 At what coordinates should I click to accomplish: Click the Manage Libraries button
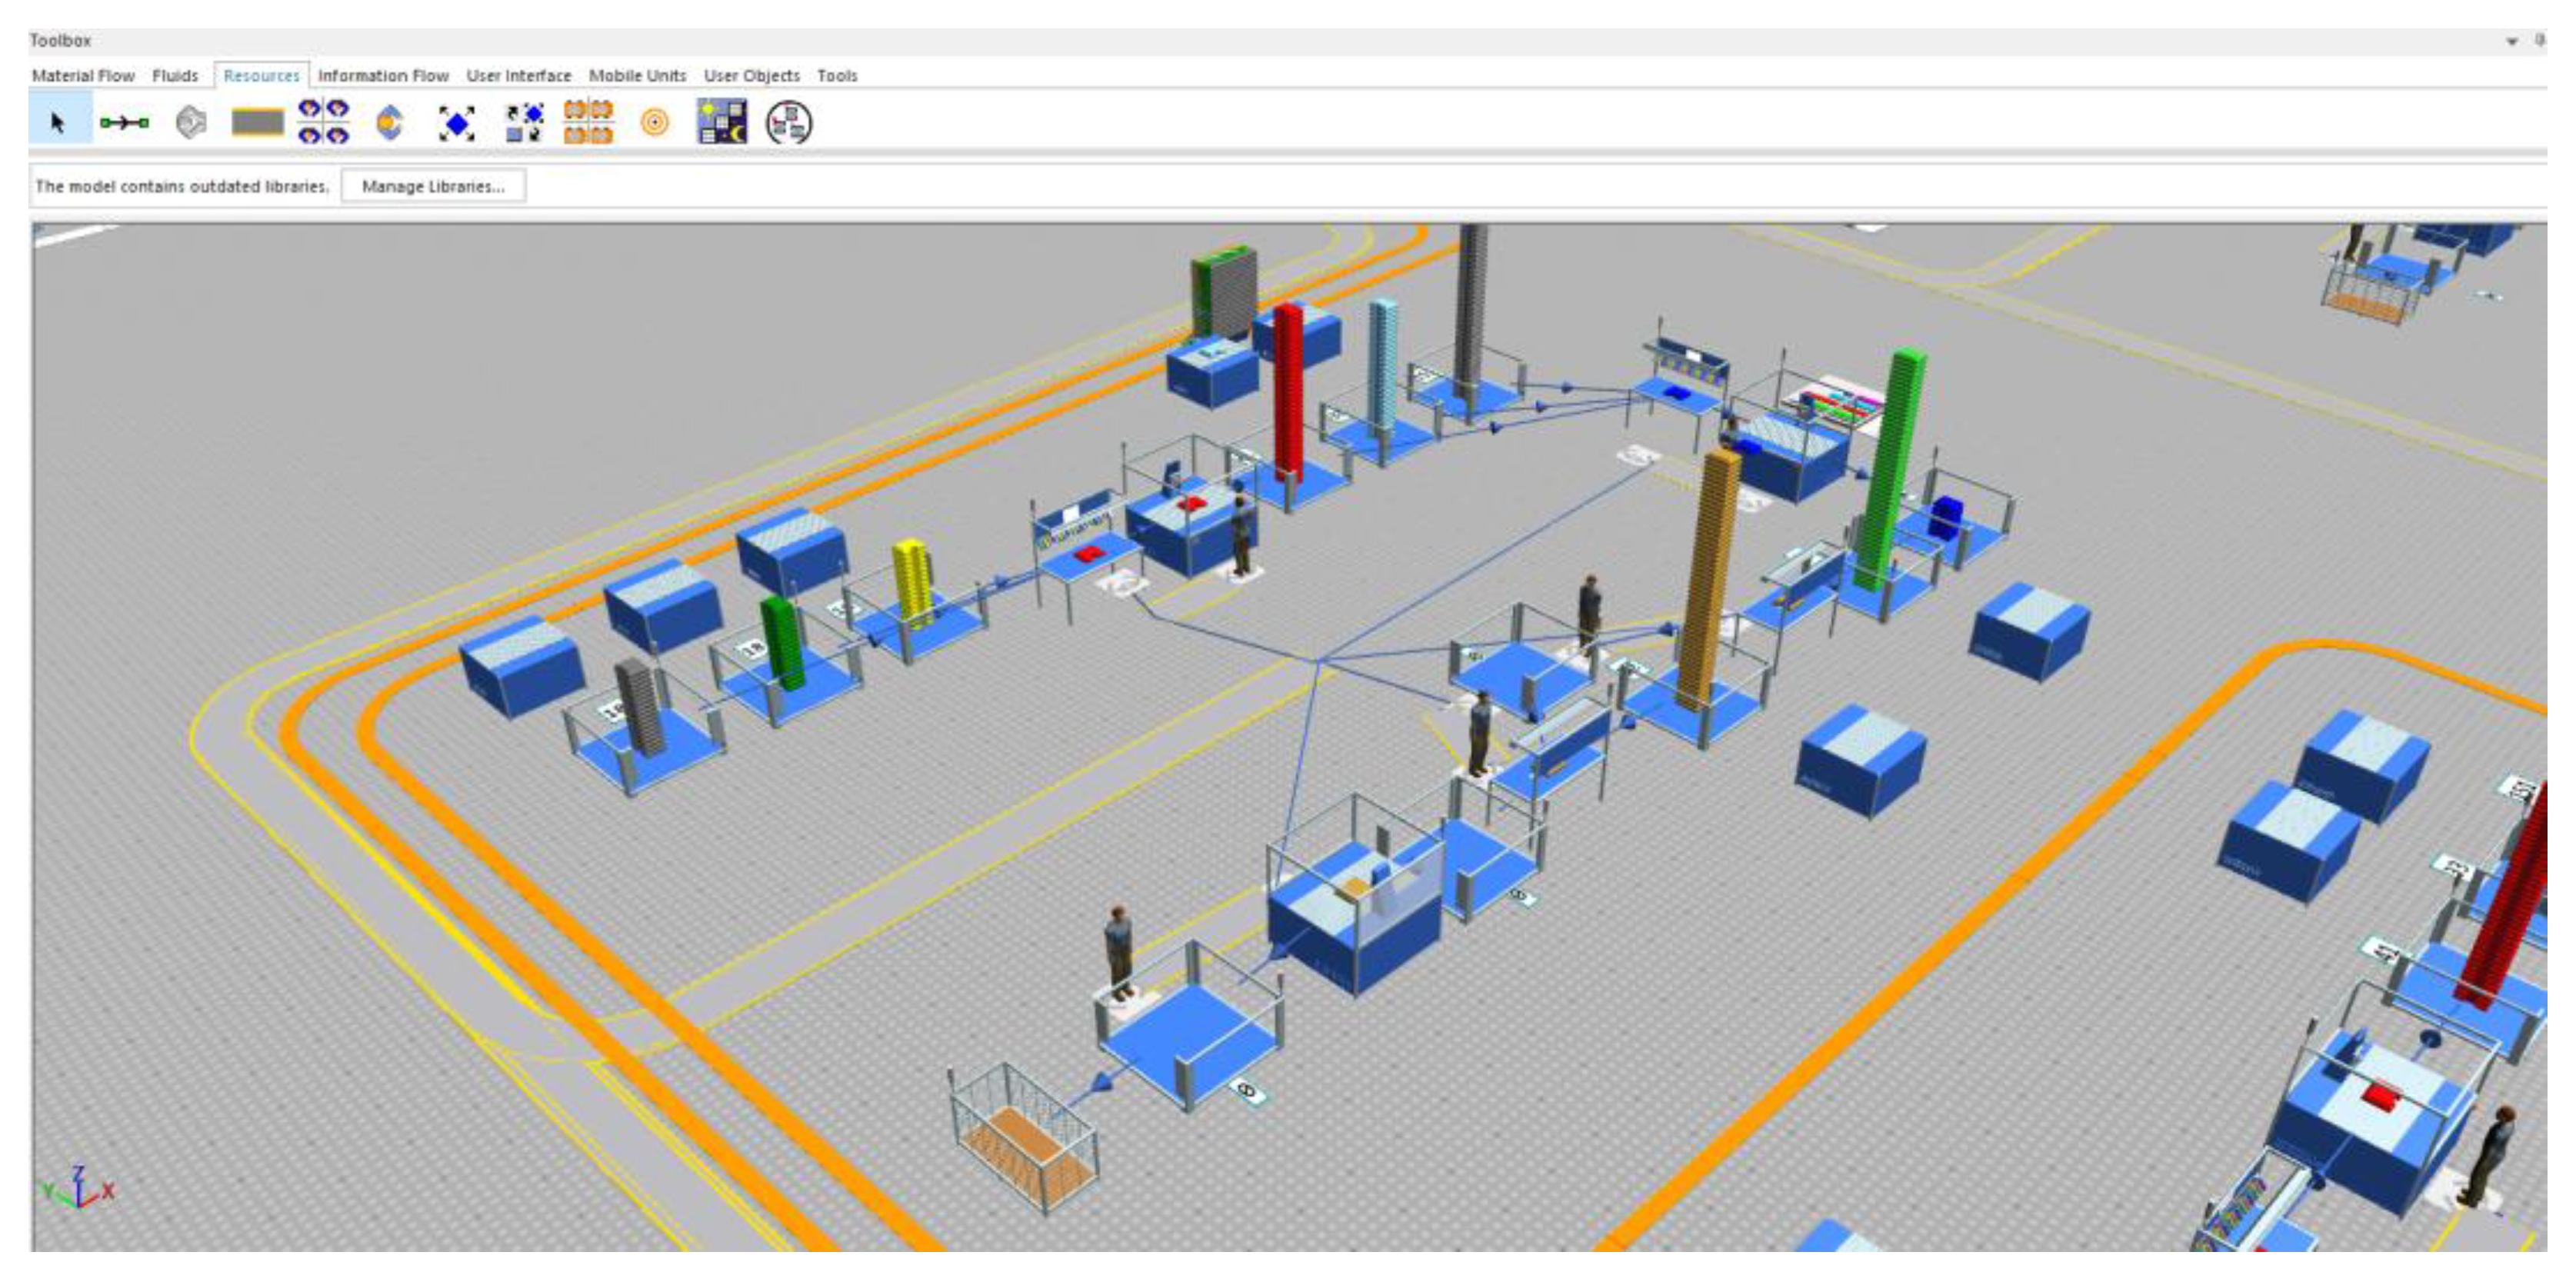(x=433, y=186)
